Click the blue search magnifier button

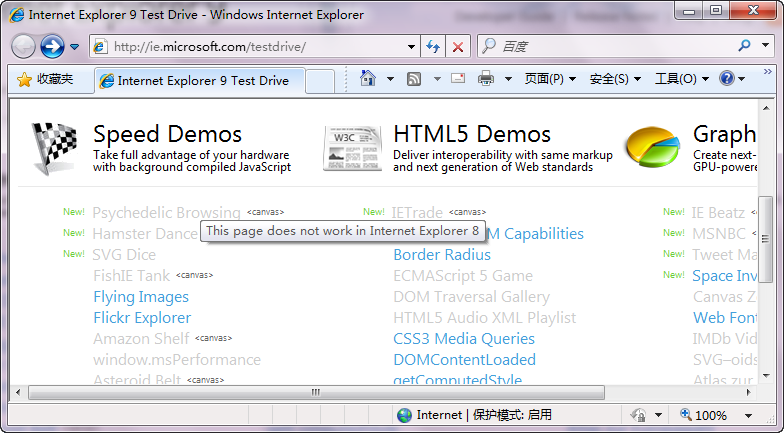pyautogui.click(x=744, y=46)
